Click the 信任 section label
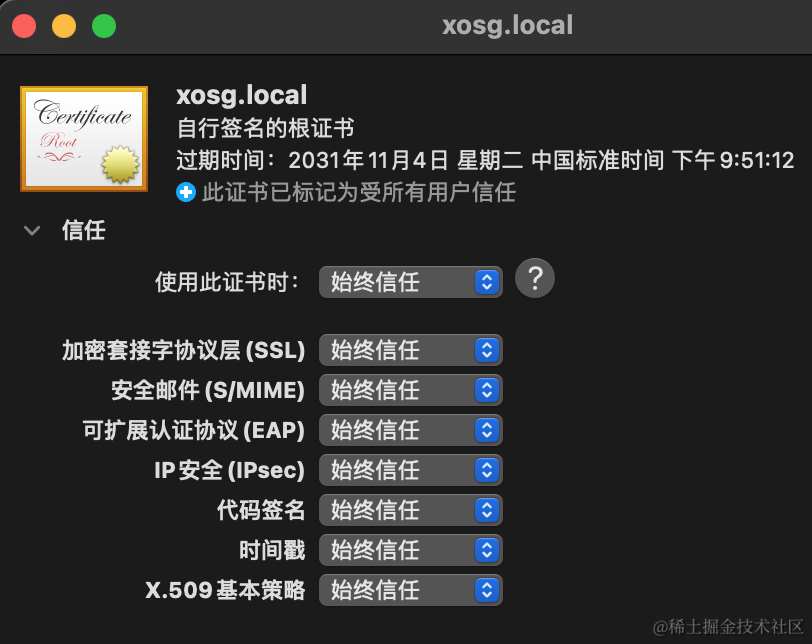Screen dimensions: 812x644 (84, 230)
